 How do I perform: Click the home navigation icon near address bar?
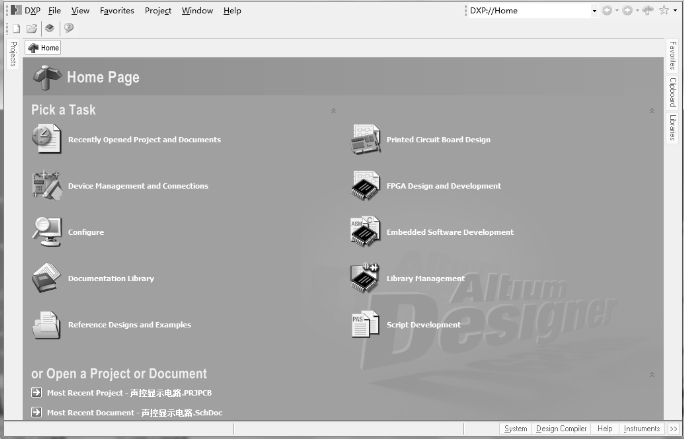point(648,10)
